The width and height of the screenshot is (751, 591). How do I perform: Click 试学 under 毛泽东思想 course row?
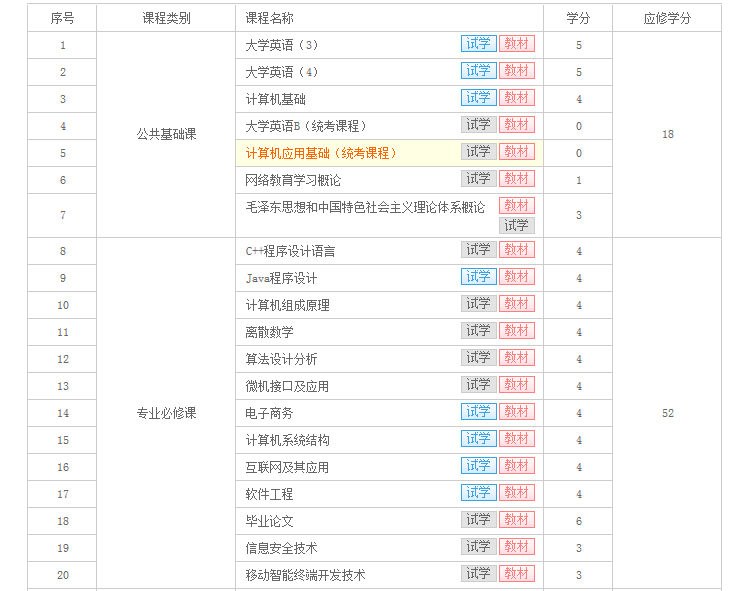(x=516, y=226)
